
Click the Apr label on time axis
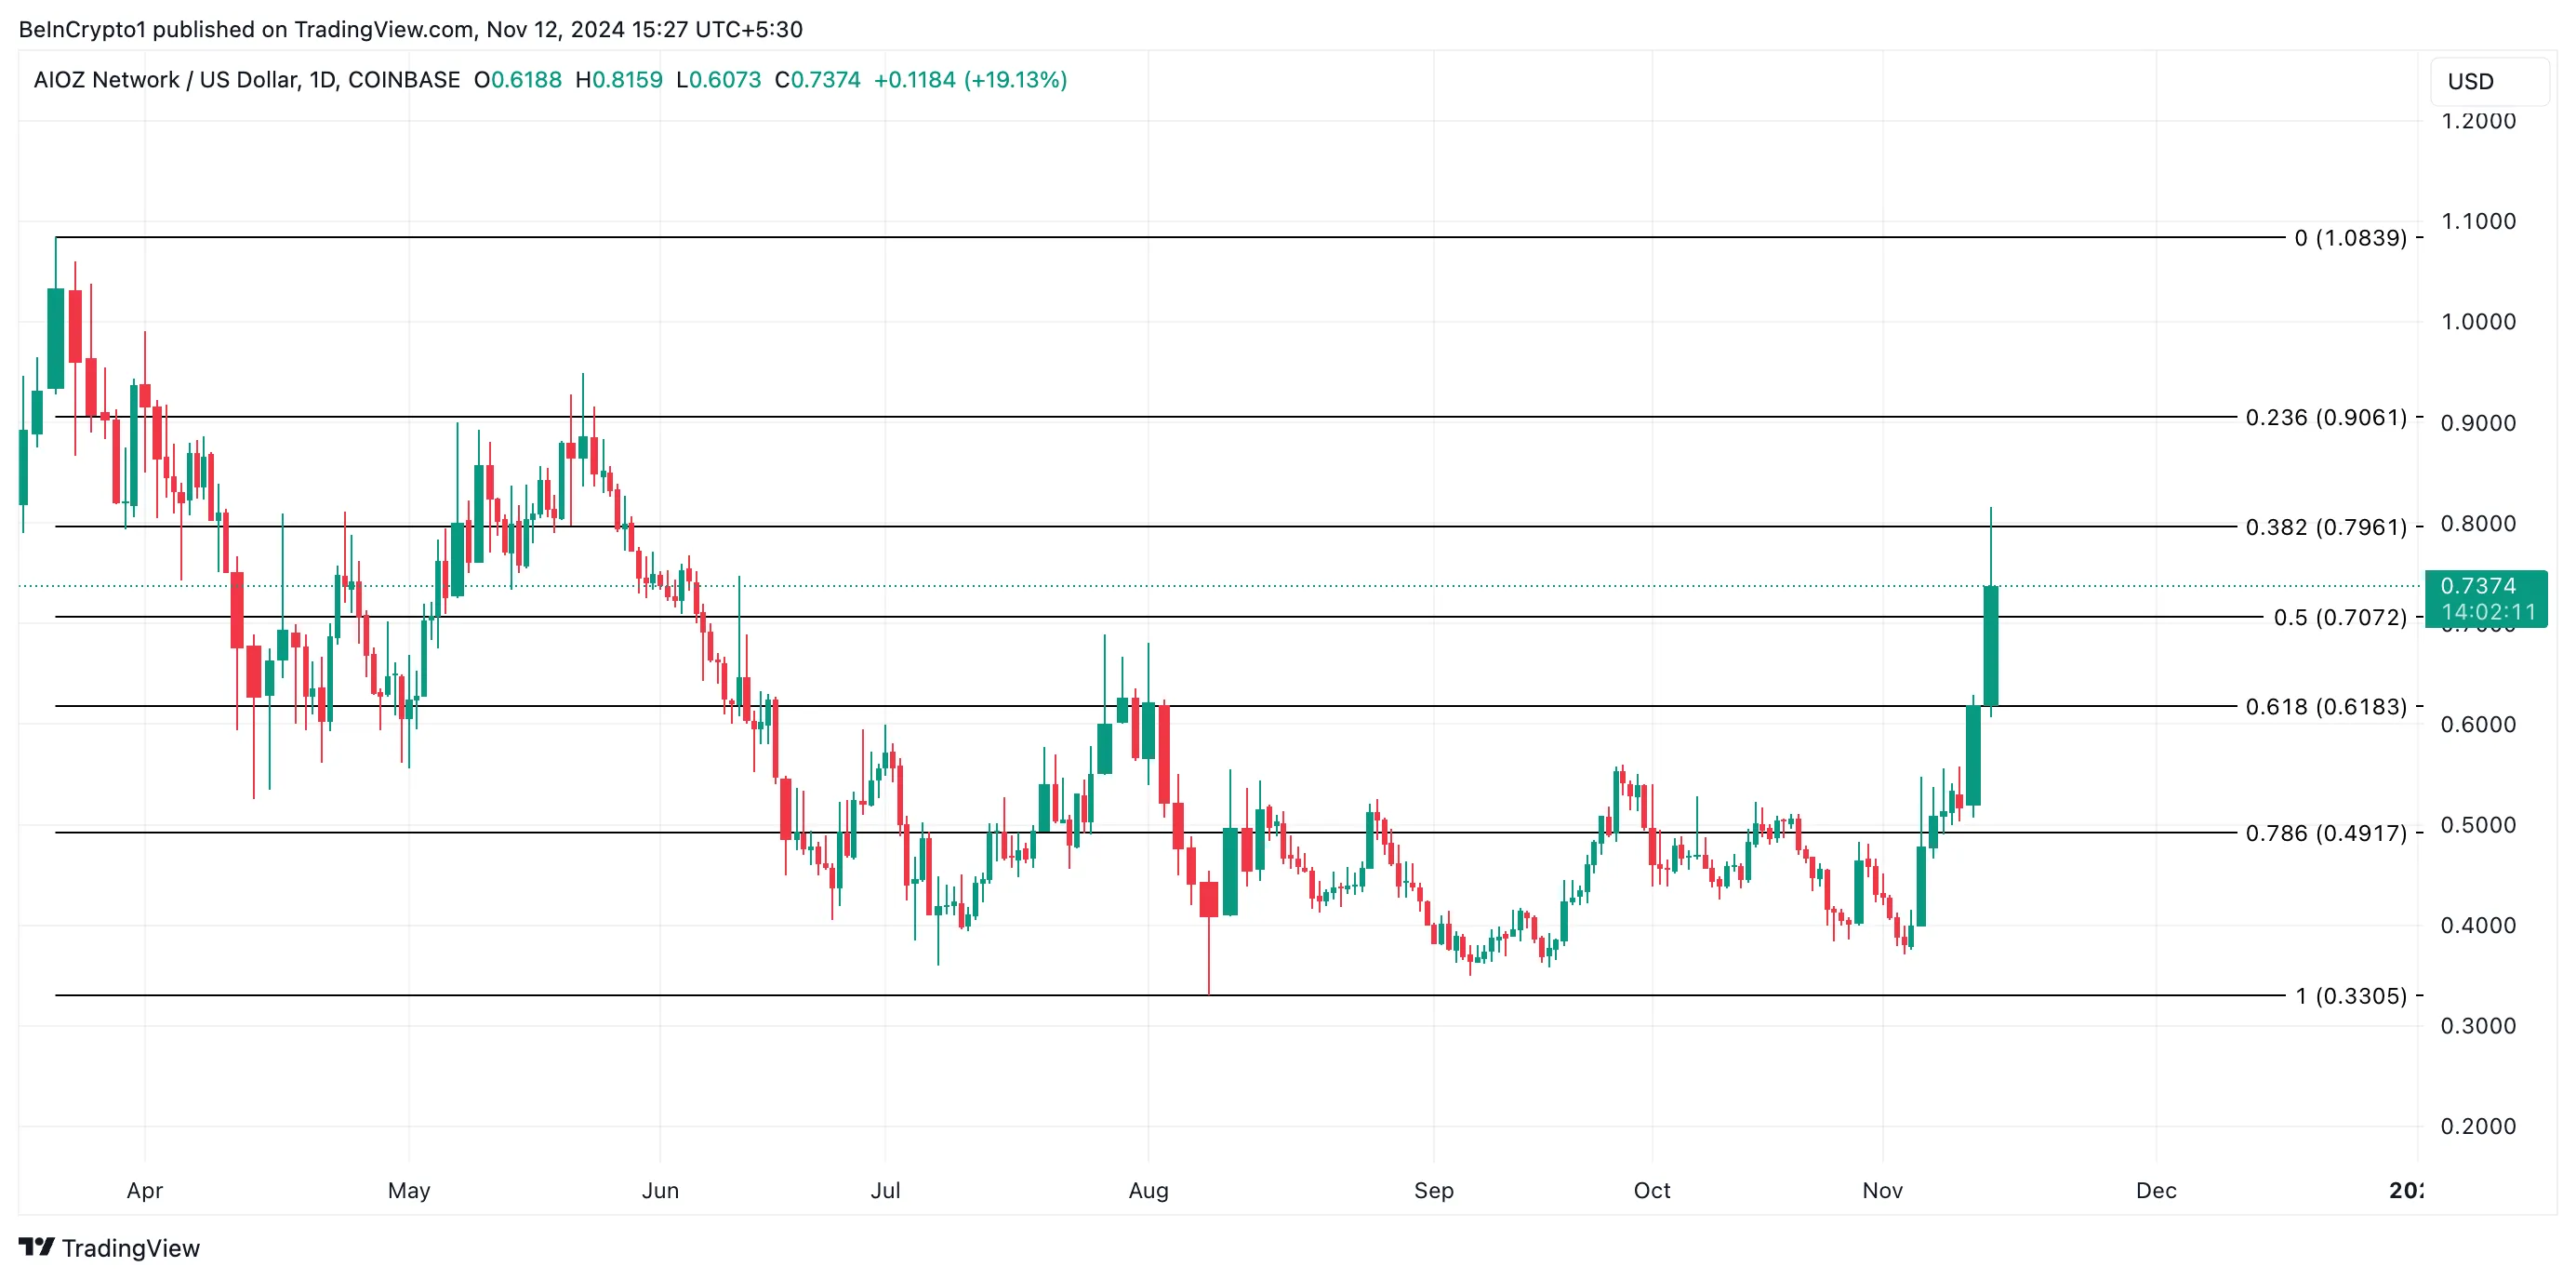pyautogui.click(x=145, y=1190)
